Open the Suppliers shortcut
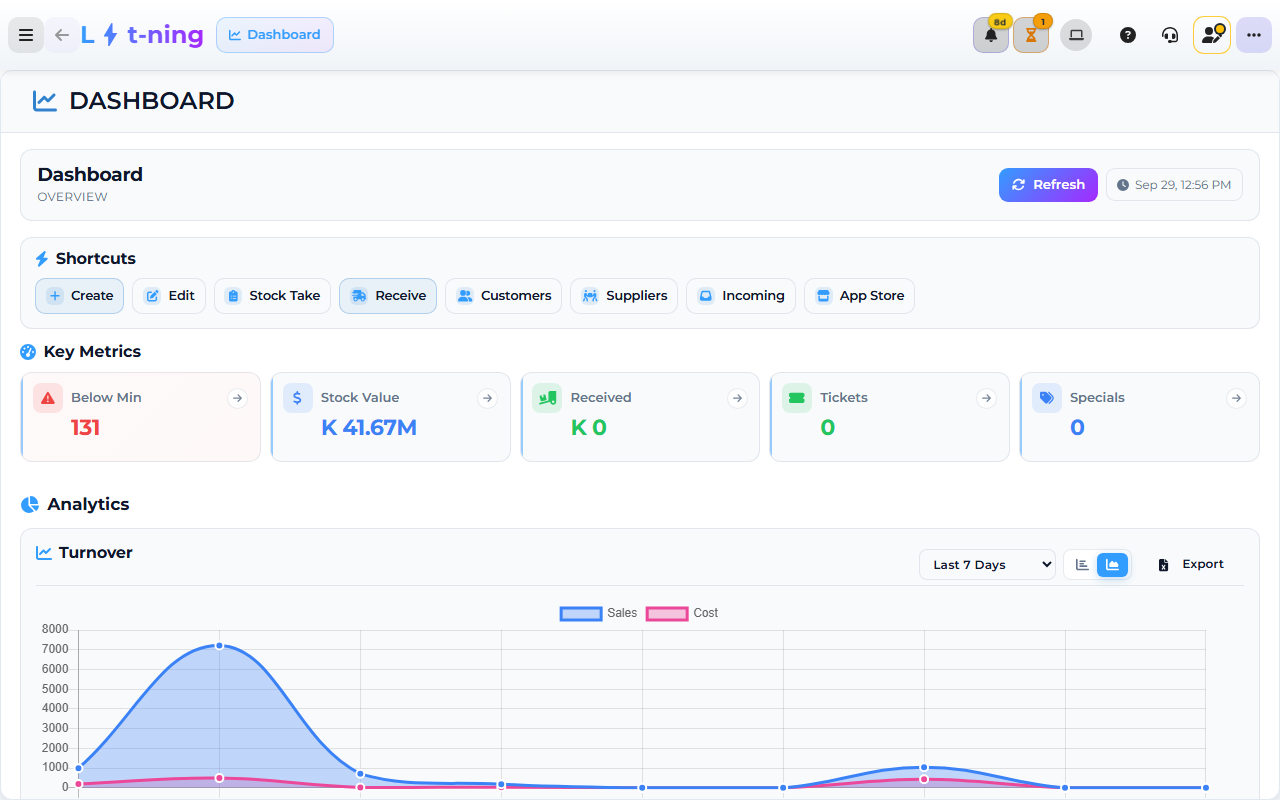 pyautogui.click(x=624, y=296)
